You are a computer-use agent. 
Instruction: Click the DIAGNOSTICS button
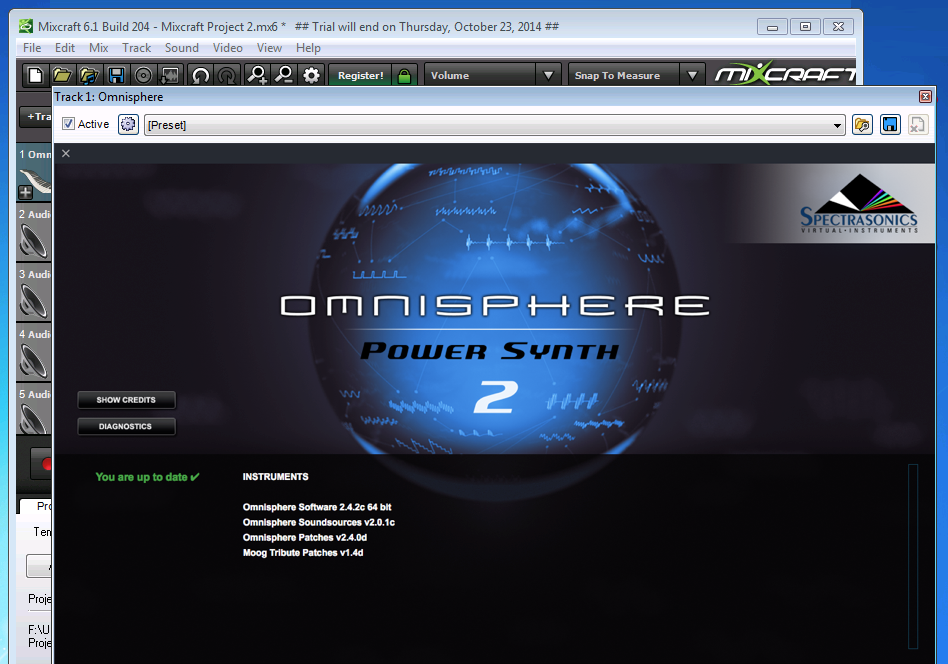126,426
